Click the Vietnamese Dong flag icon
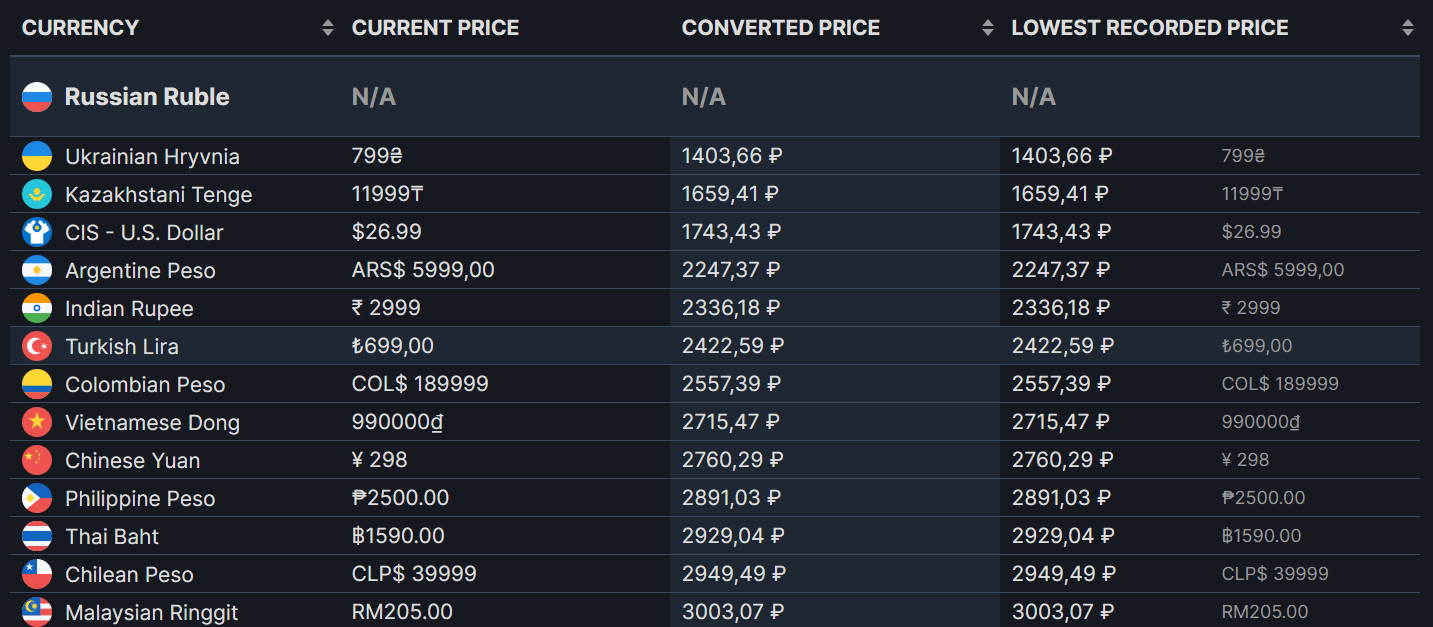Screen dimensions: 1433x627 click(x=37, y=422)
